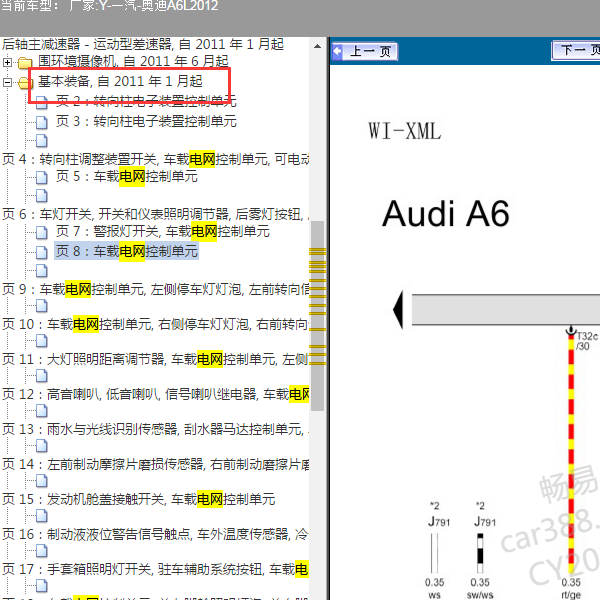Image resolution: width=600 pixels, height=600 pixels.
Task: Click document icon beside 页 8
Action: pos(42,252)
